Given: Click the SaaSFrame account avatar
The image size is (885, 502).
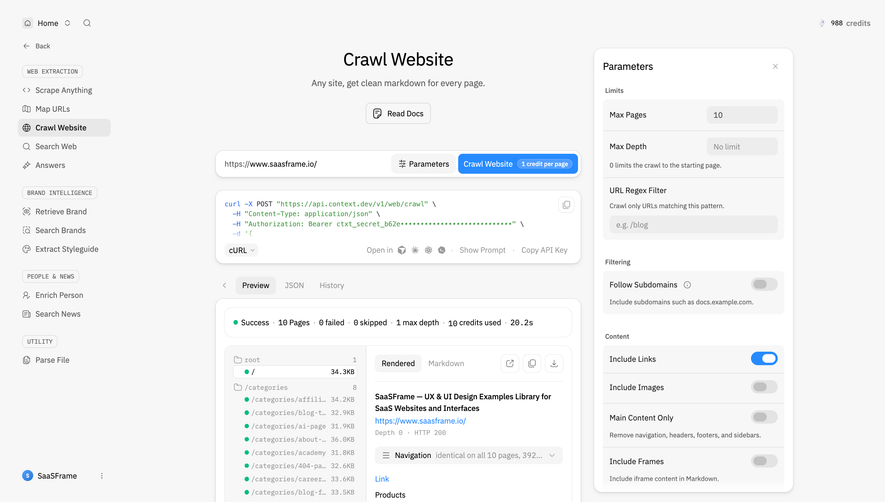Looking at the screenshot, I should [x=28, y=476].
